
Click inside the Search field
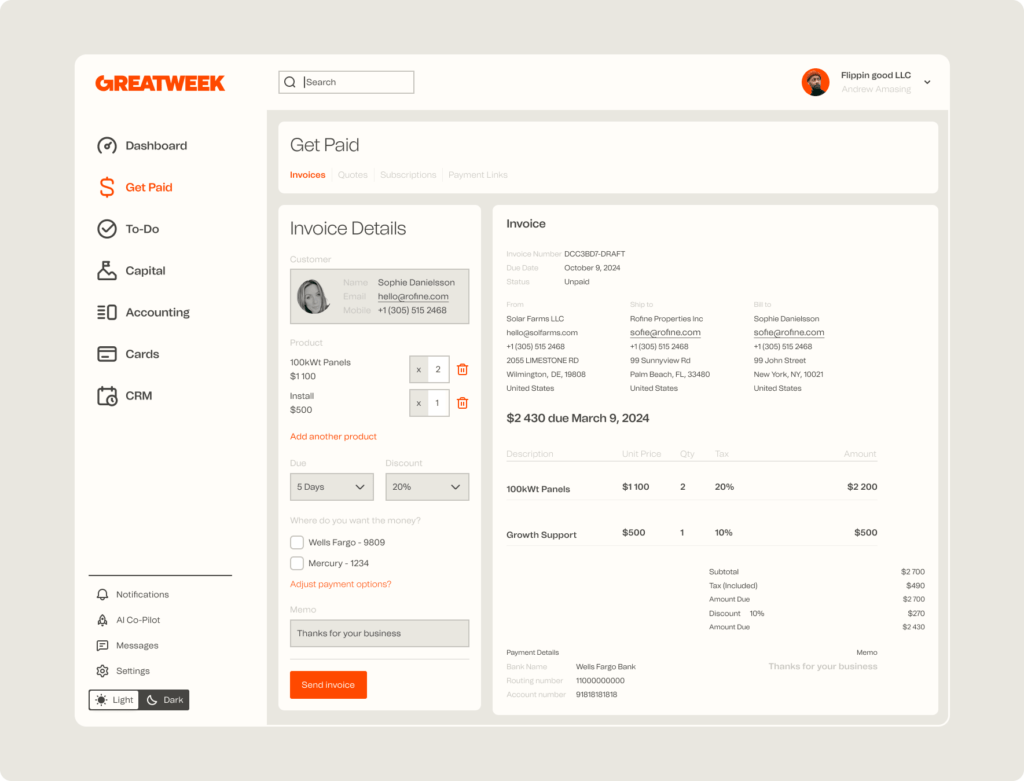(x=345, y=81)
